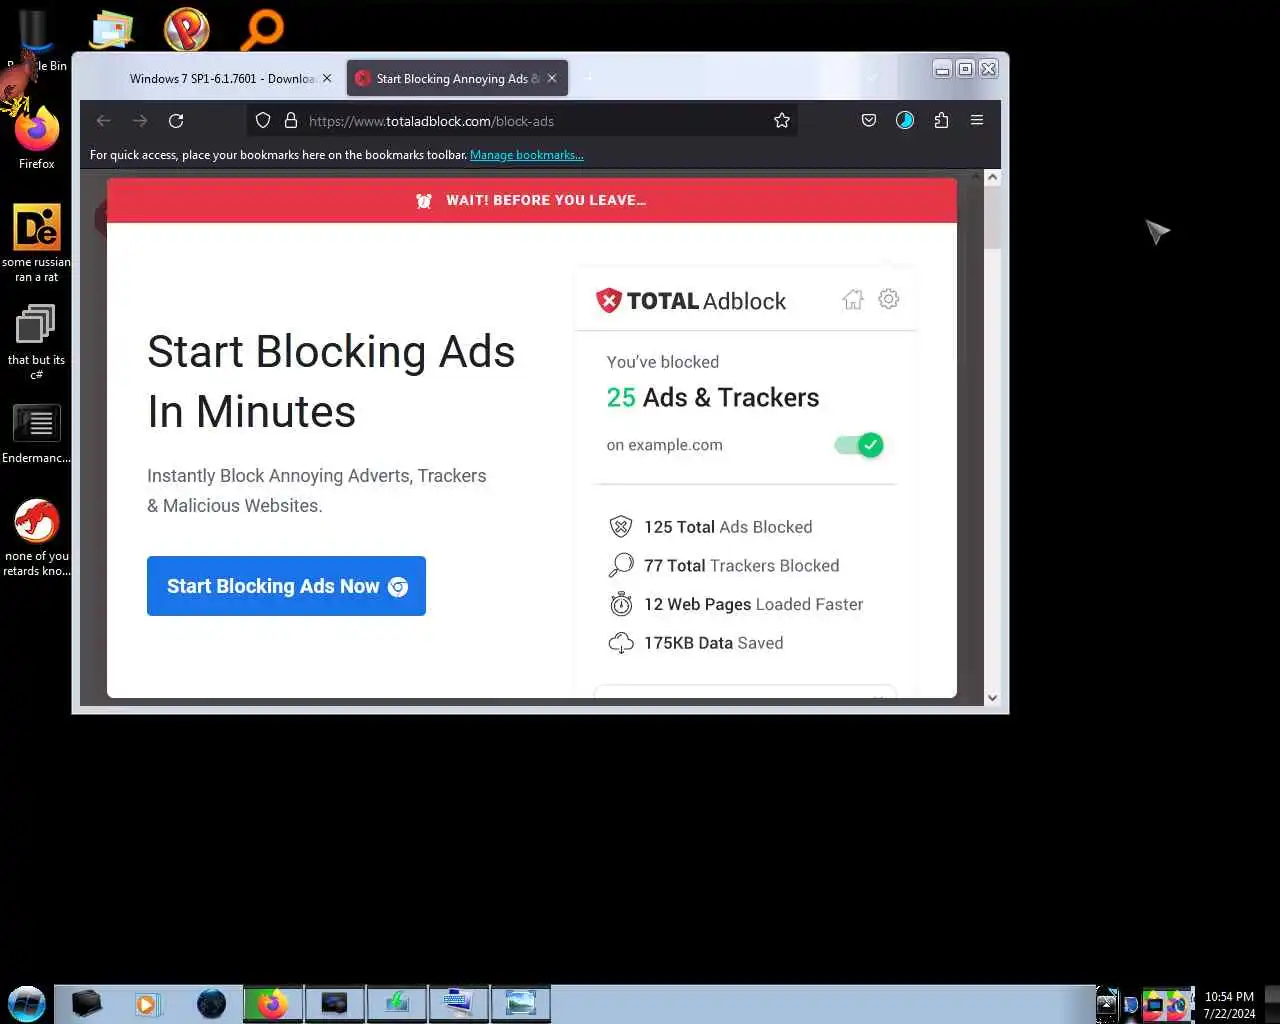Open the Windows Start menu orb
The height and width of the screenshot is (1024, 1280).
(x=26, y=1003)
